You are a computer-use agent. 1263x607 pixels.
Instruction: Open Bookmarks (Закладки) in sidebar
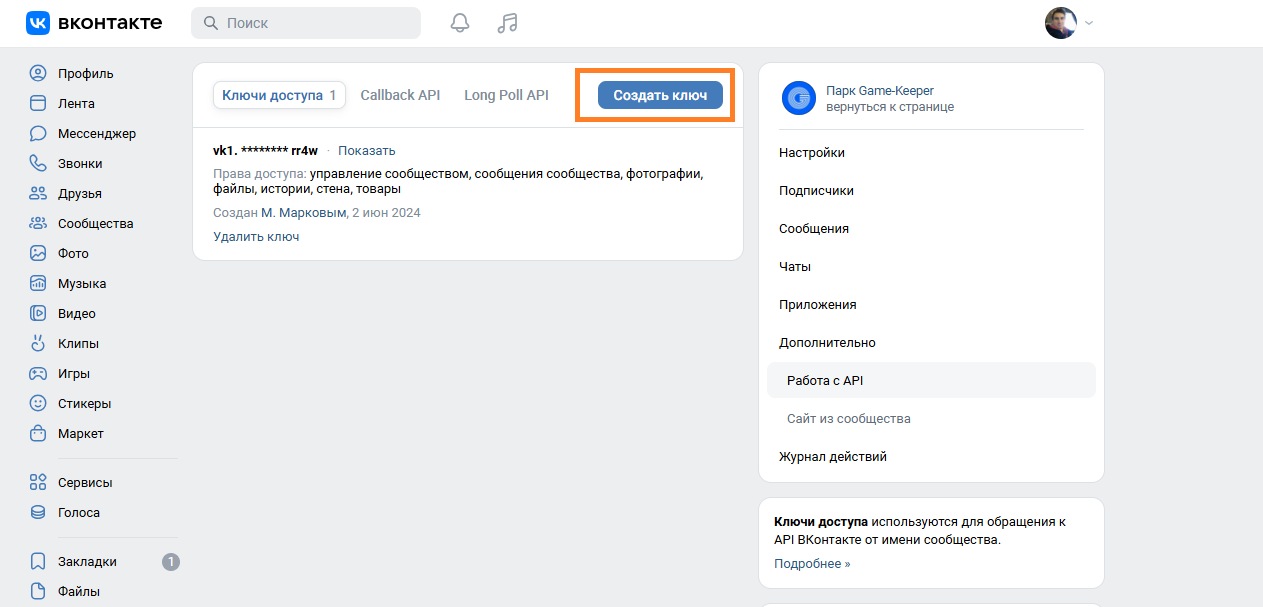87,561
